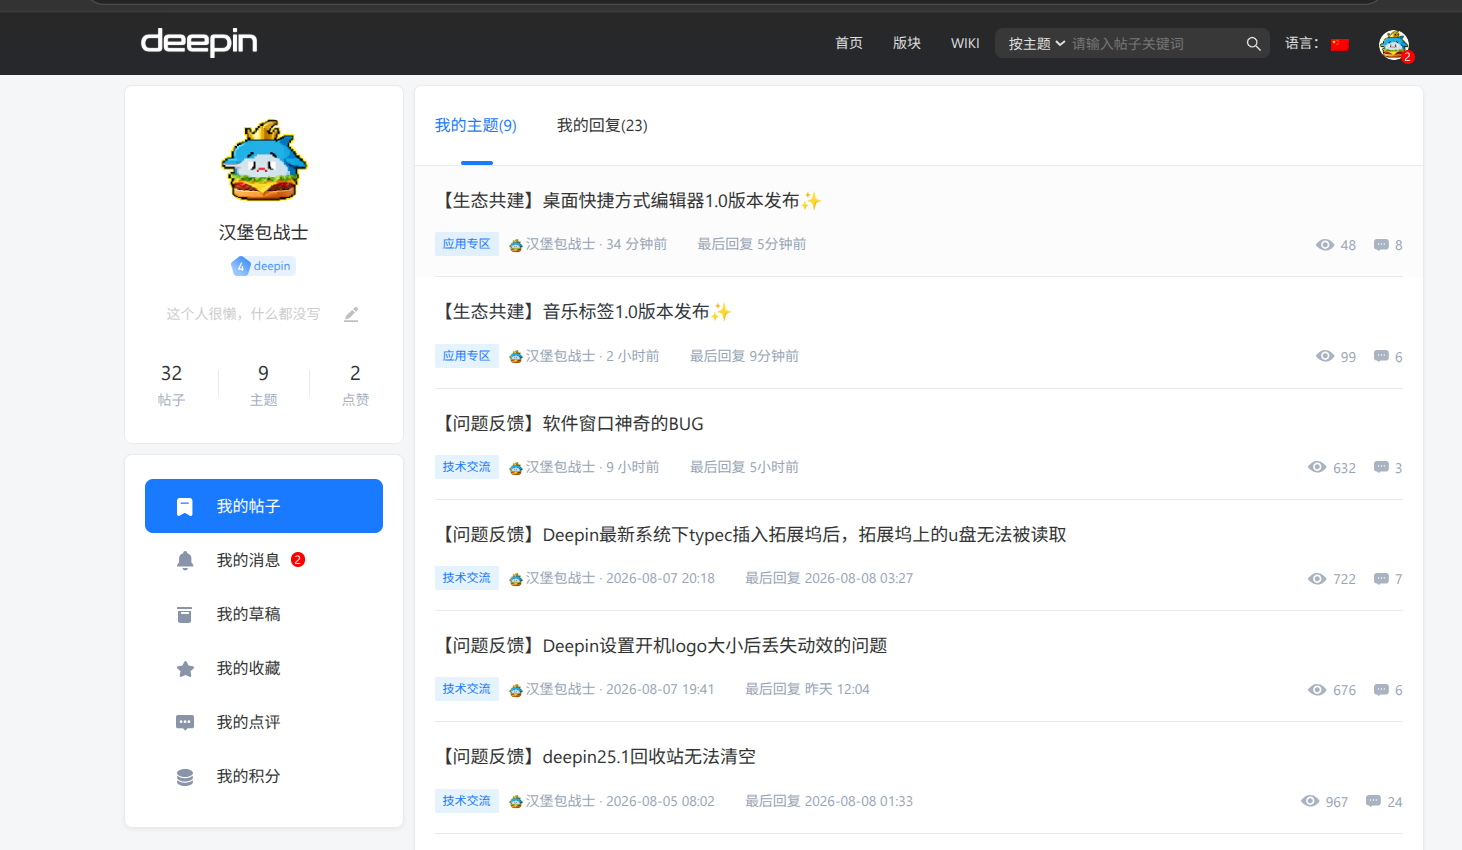Open the typec拓展坞 u盘无法被读取 post
The height and width of the screenshot is (850, 1462).
[751, 535]
